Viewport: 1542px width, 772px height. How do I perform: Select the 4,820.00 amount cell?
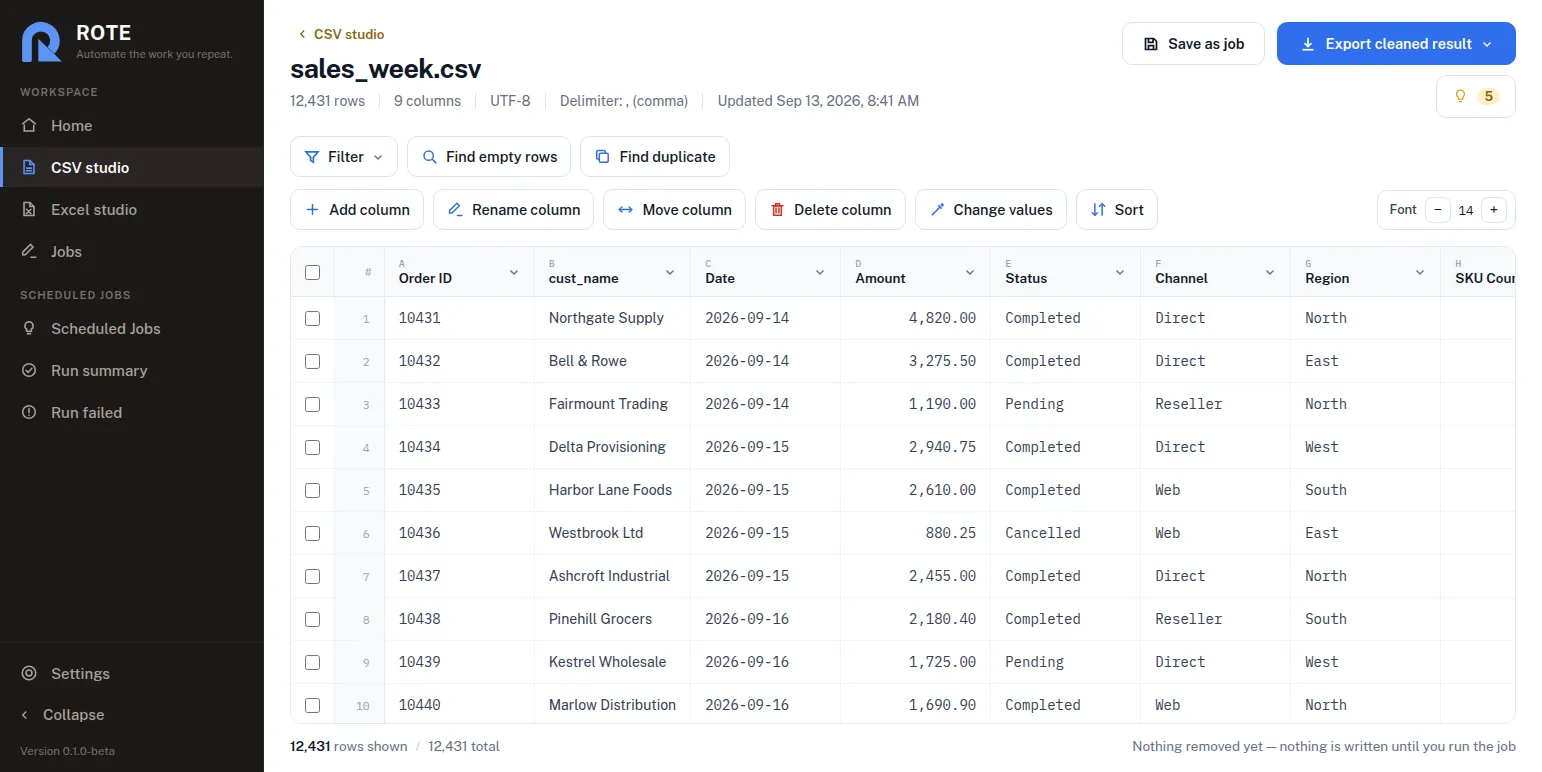point(916,318)
